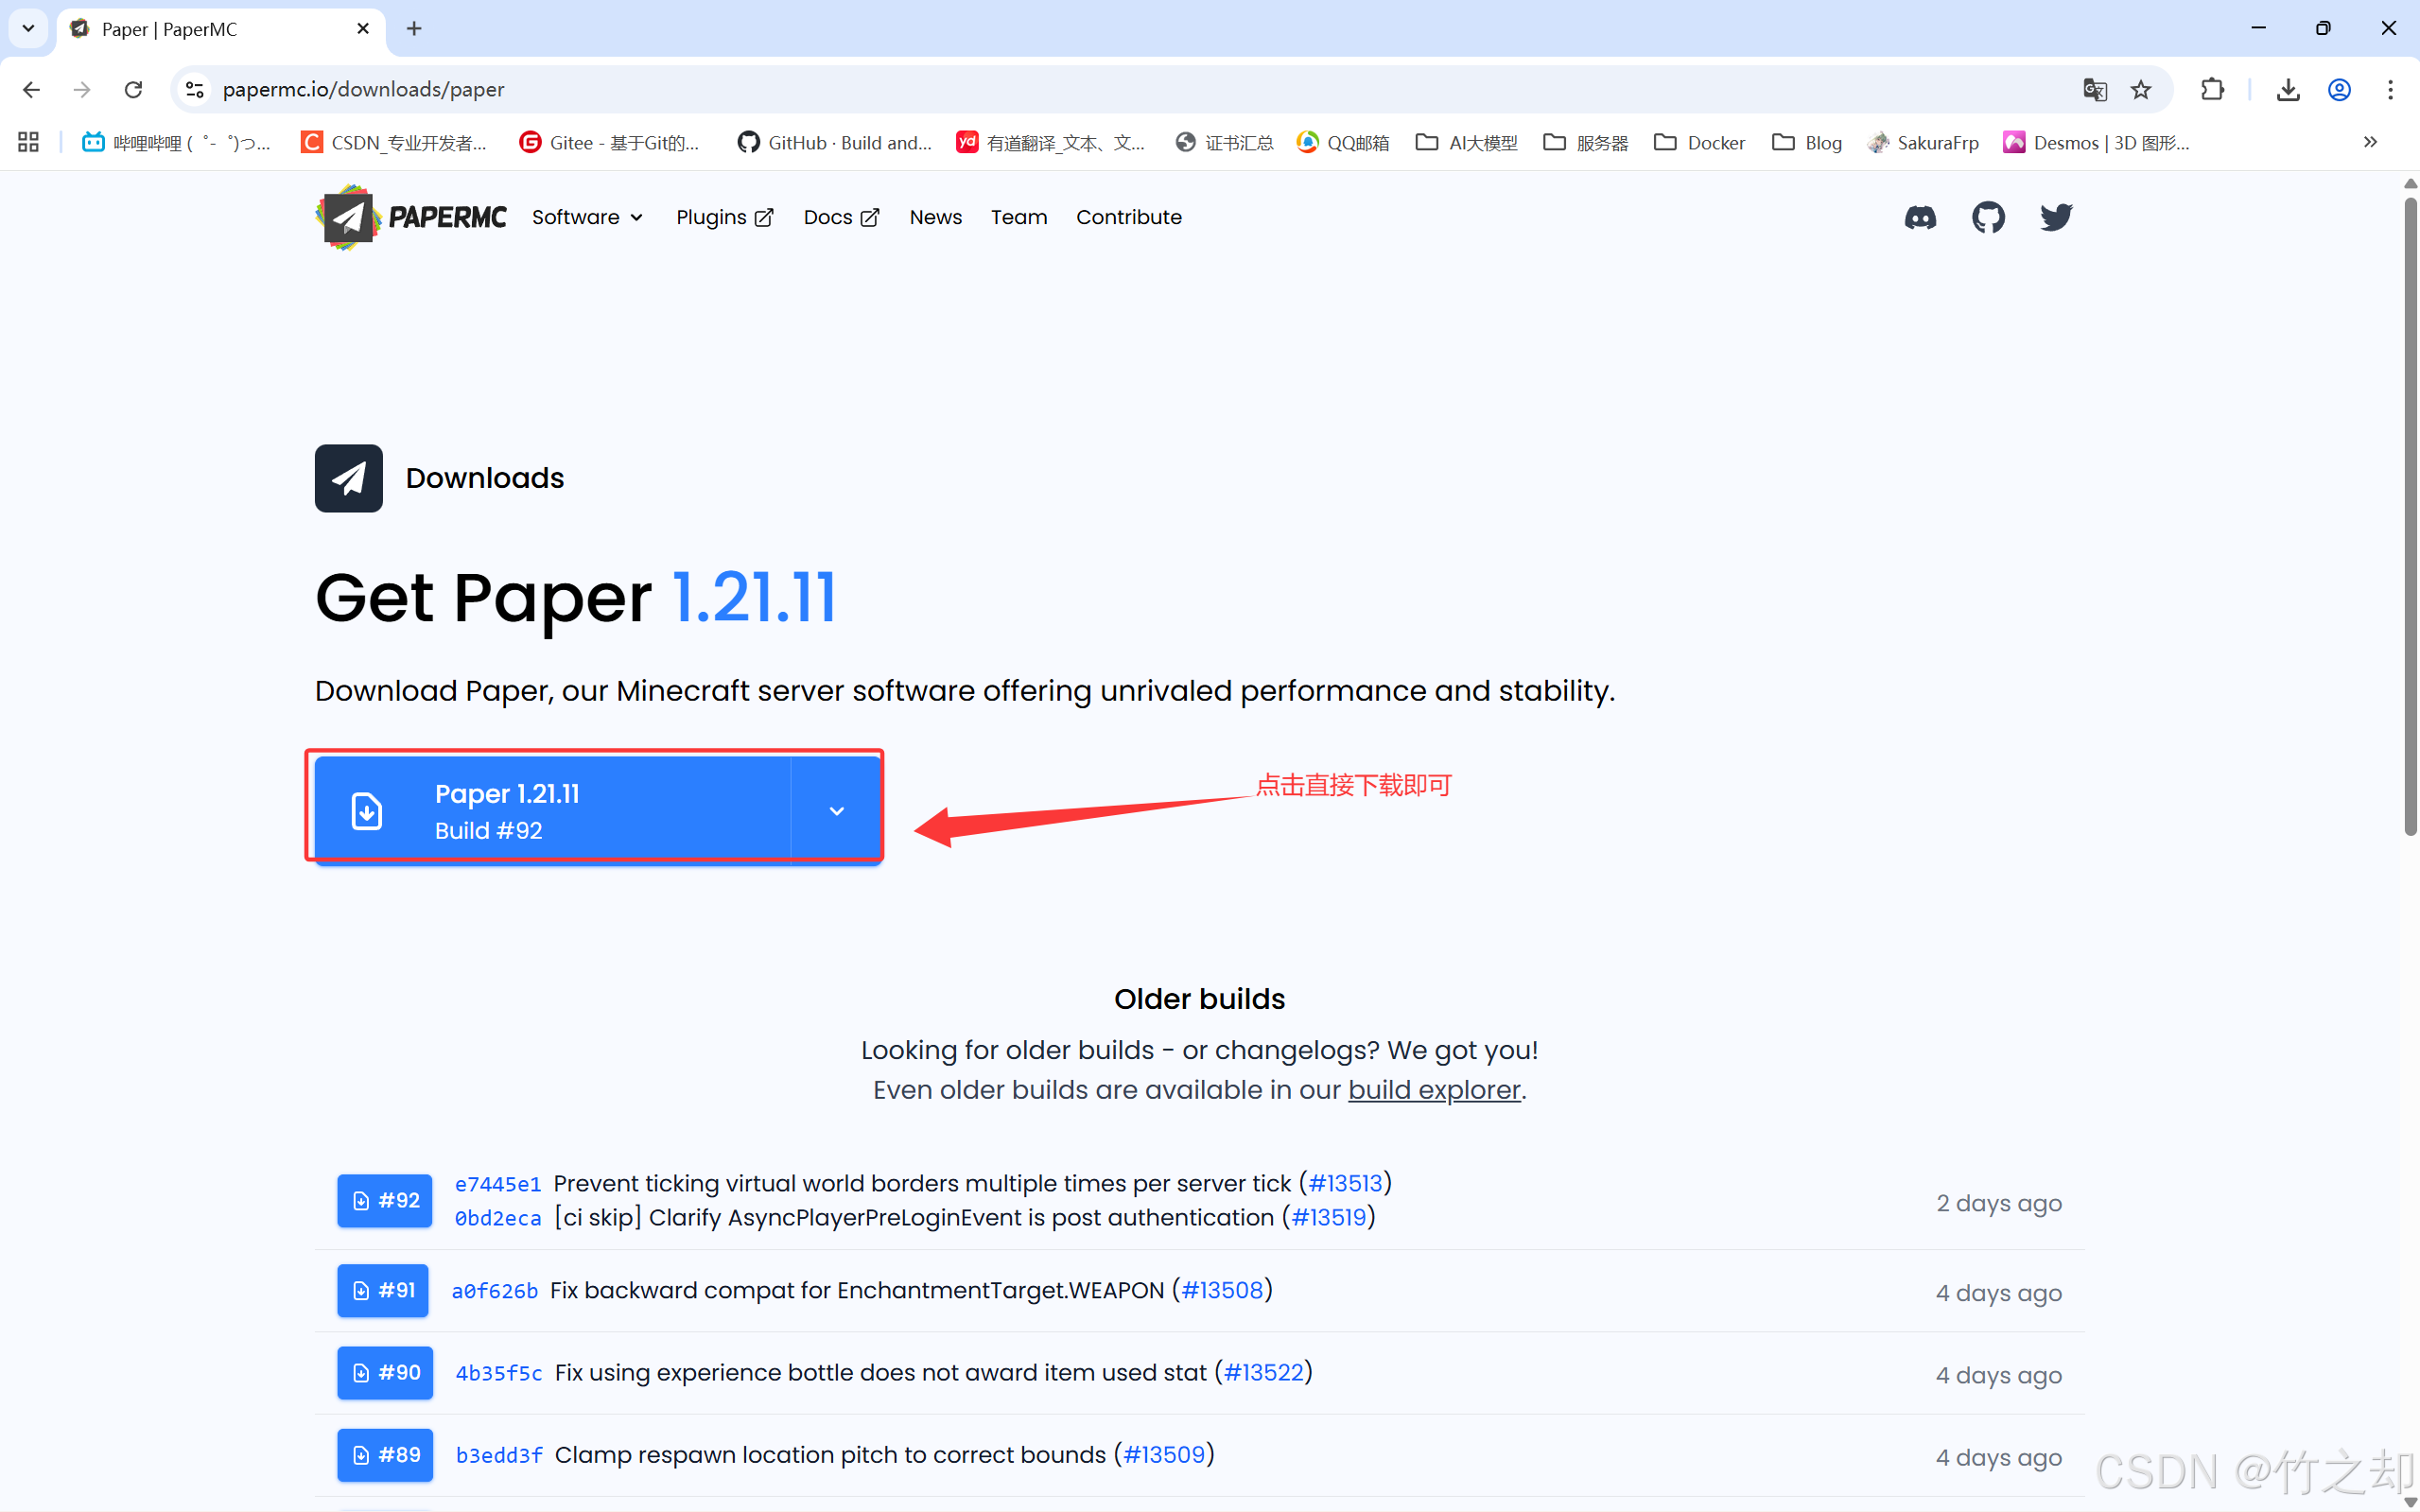Bookmark this page with star icon
Image resolution: width=2420 pixels, height=1512 pixels.
[2141, 90]
